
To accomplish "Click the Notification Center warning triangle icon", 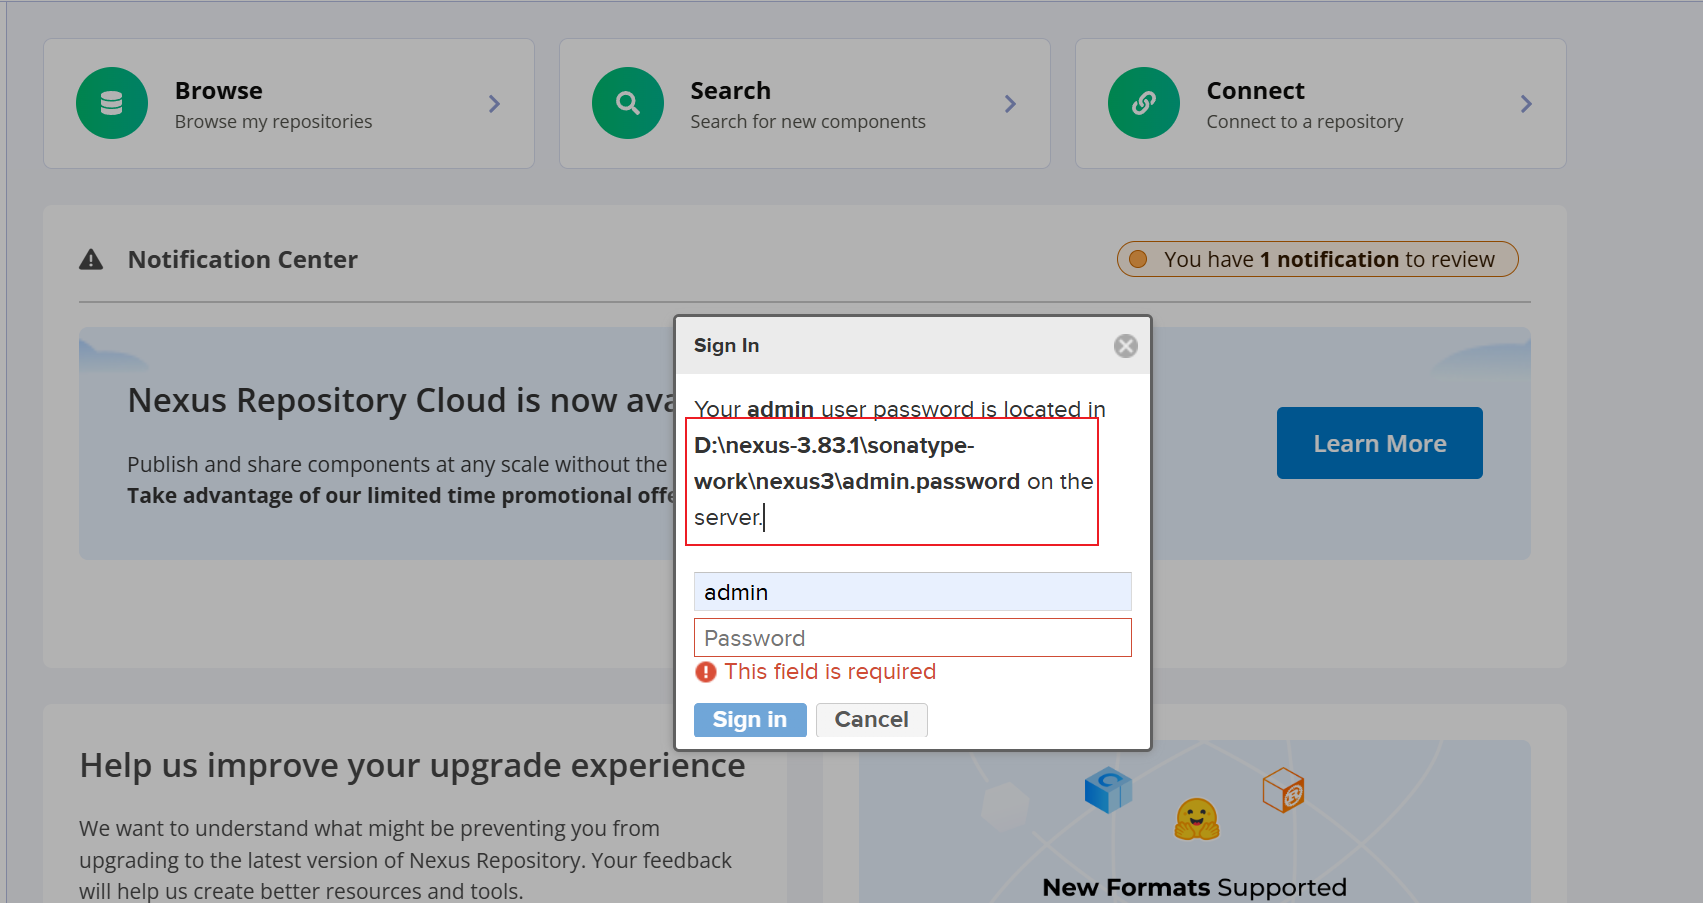I will [x=91, y=260].
